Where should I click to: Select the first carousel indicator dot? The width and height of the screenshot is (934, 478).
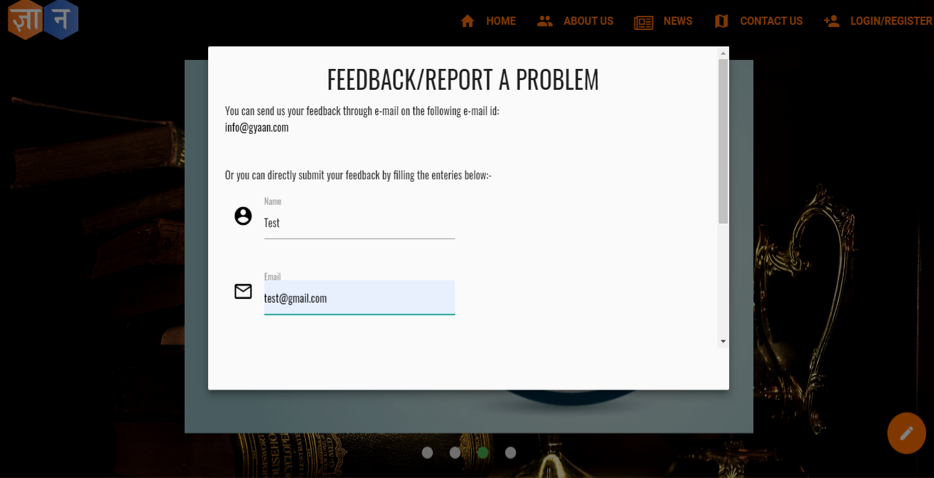tap(427, 453)
